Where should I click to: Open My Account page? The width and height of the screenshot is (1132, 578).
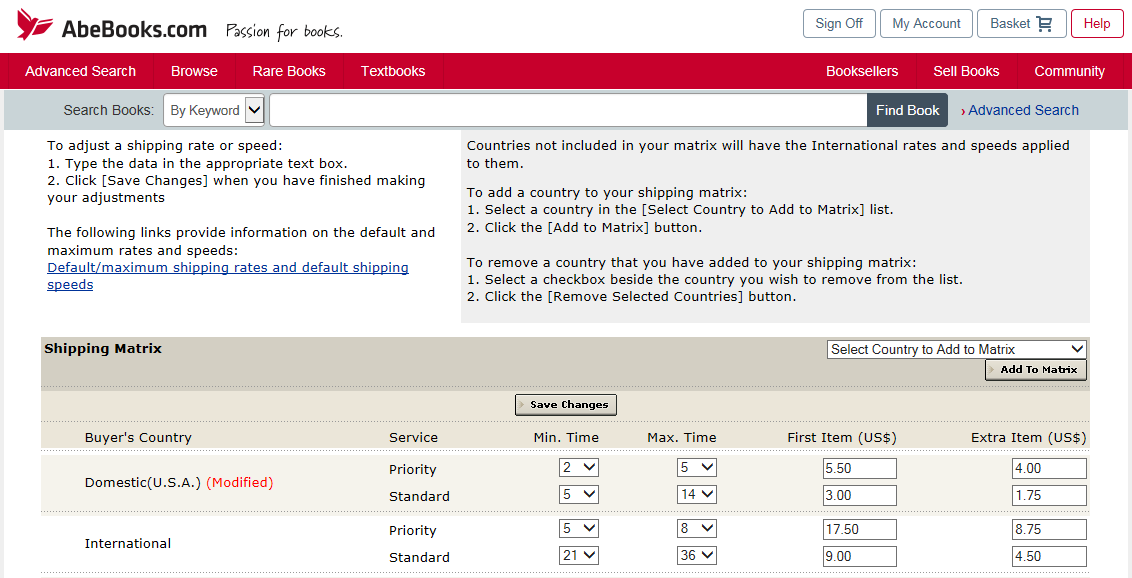tap(926, 24)
